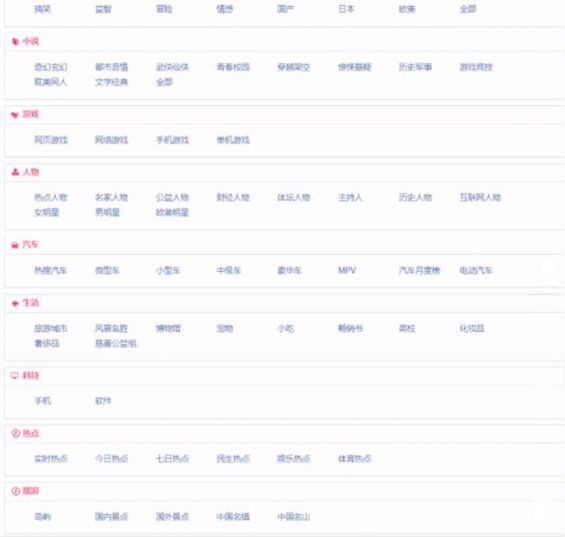This screenshot has height=537, width=565.
Task: Open the 武侠仙侠 novel category
Action: point(172,67)
